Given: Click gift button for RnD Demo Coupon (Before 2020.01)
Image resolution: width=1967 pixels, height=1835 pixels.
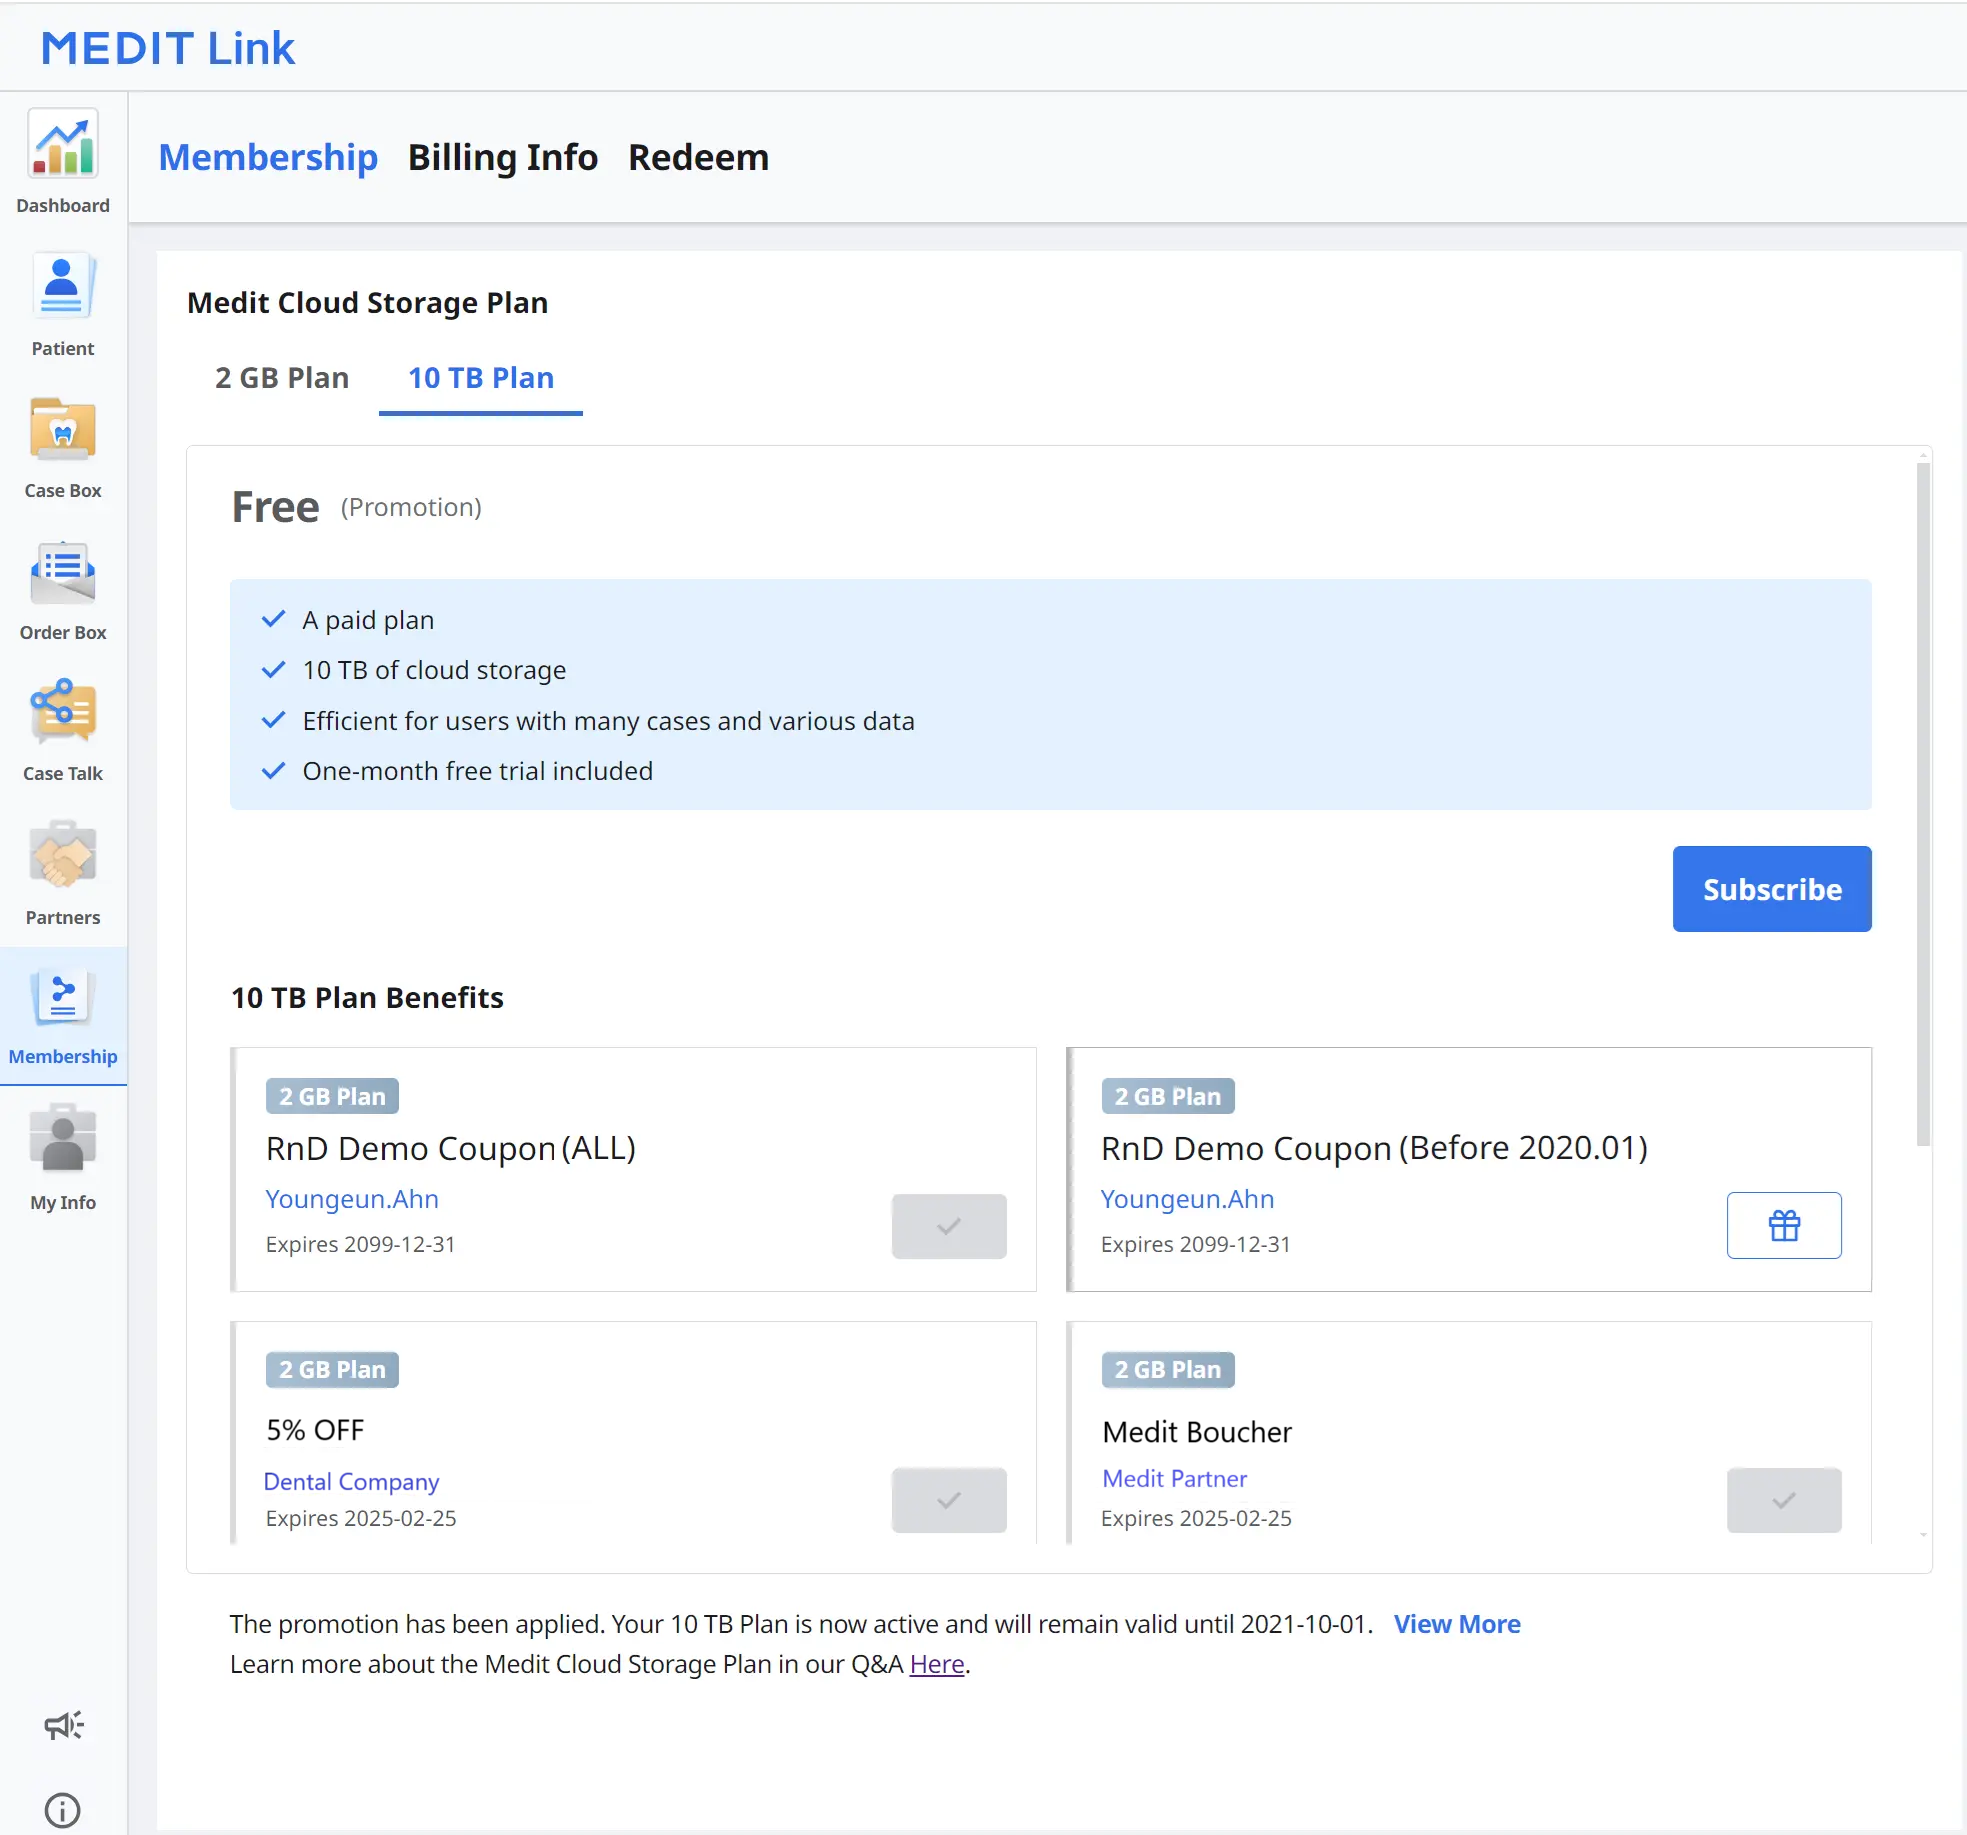Looking at the screenshot, I should pos(1784,1225).
